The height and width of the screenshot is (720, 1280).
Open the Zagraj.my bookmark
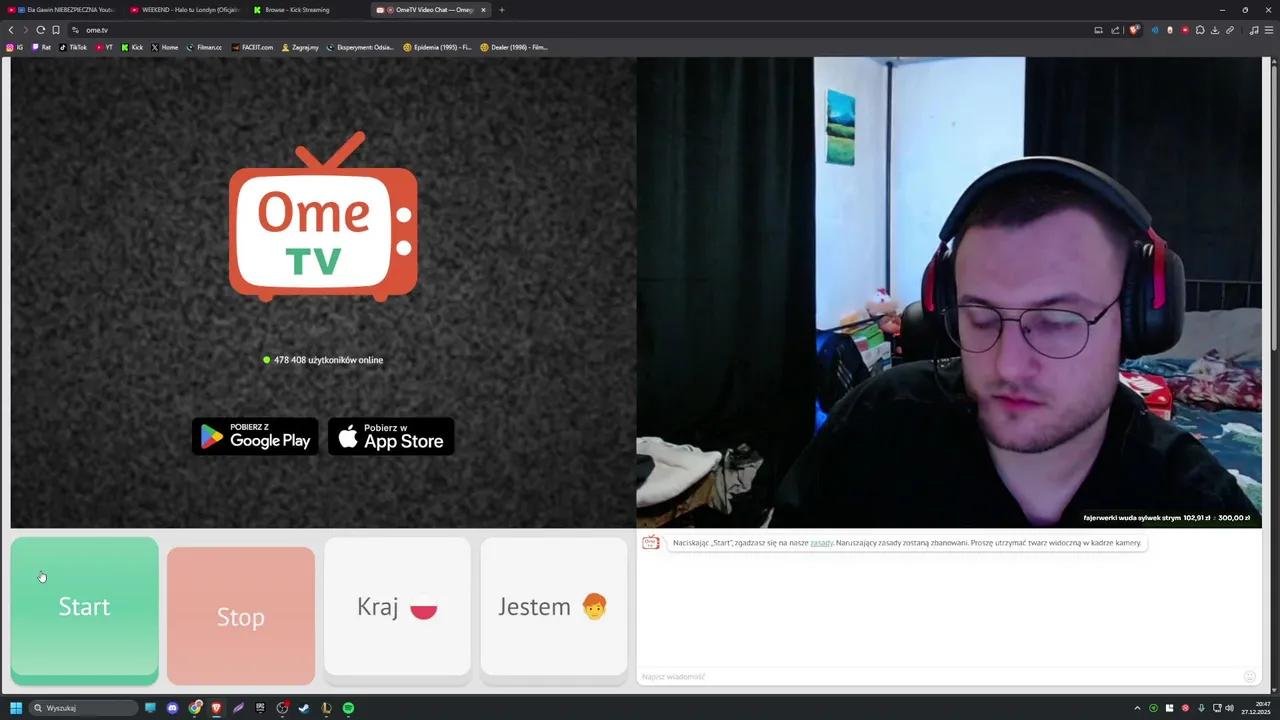tap(300, 47)
